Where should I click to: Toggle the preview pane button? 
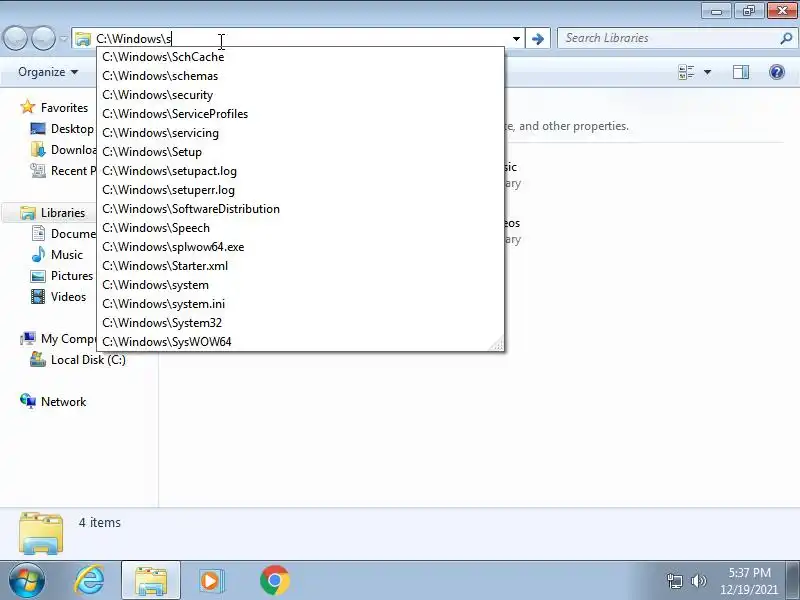point(741,72)
